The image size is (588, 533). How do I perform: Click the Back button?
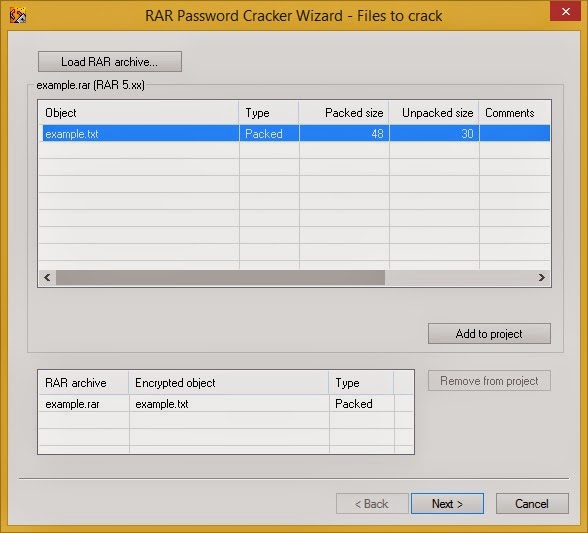click(x=372, y=503)
